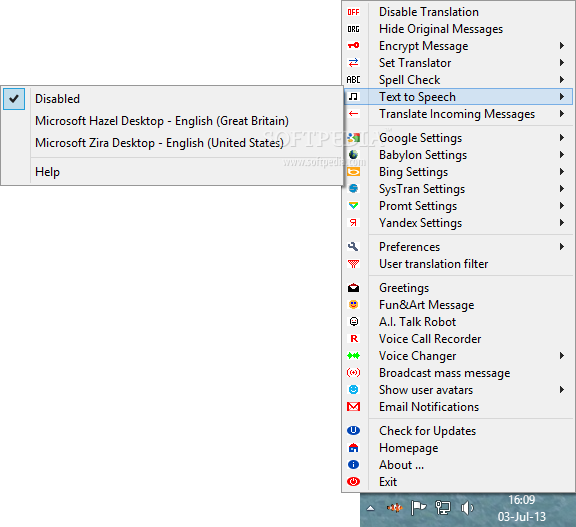Open Help in Text to Speech submenu

(x=172, y=172)
